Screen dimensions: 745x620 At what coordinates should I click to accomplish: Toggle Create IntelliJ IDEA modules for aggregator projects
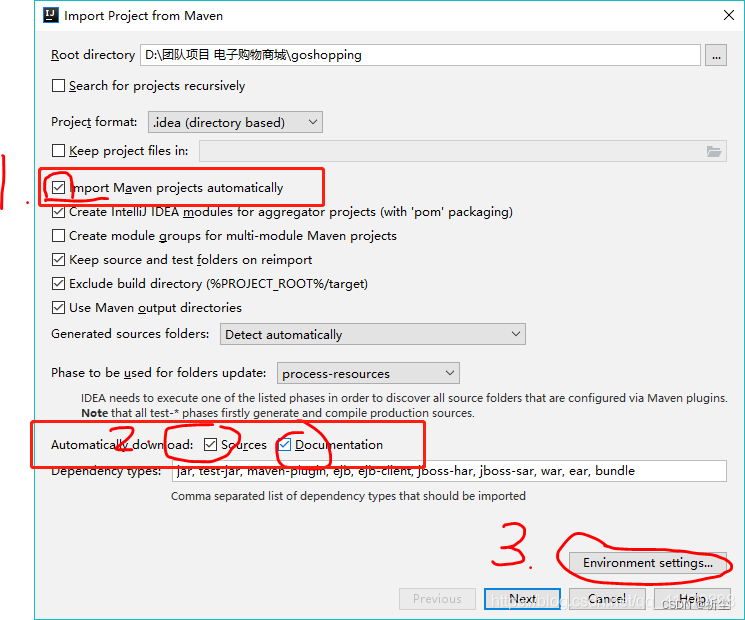tap(58, 212)
